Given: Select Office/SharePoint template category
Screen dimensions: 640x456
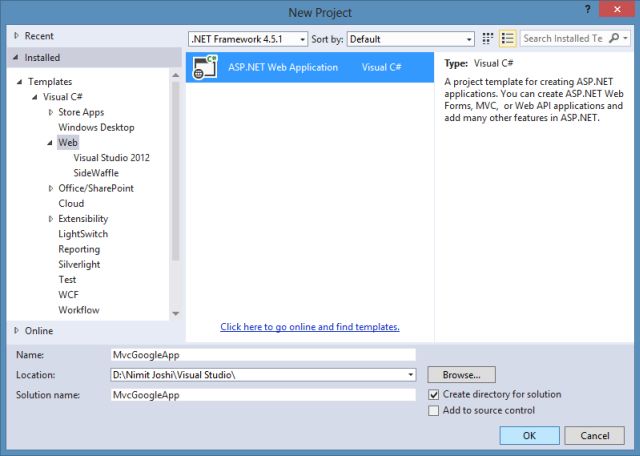Looking at the screenshot, I should 96,188.
